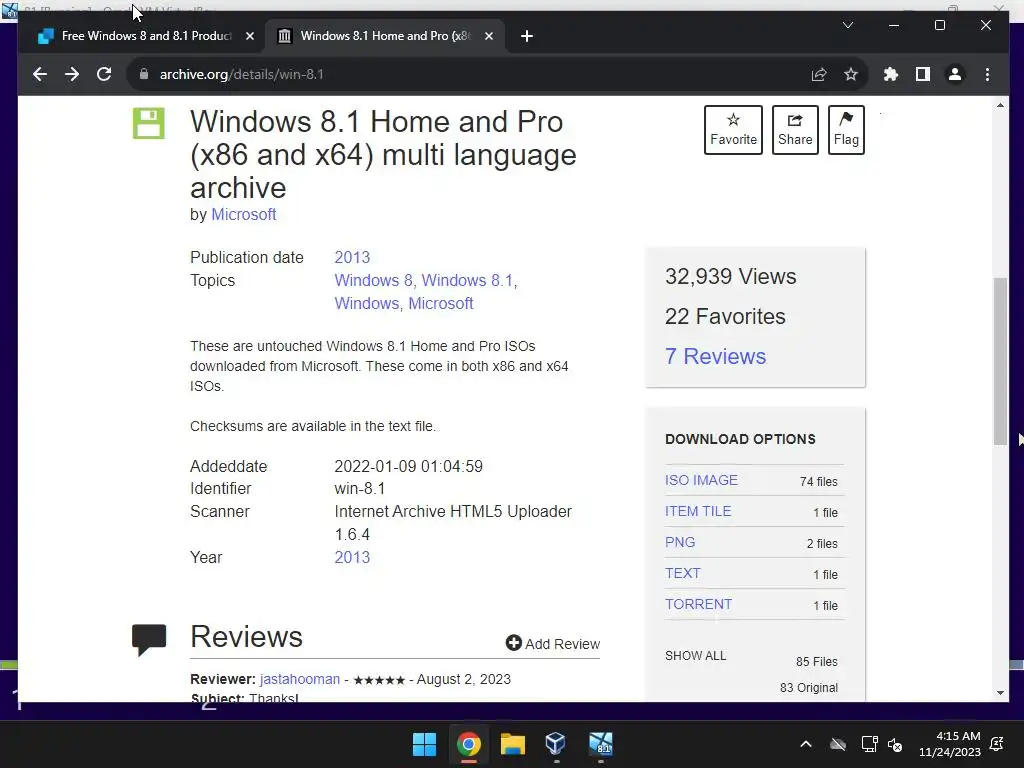Show all 85 files
1024x768 pixels.
[x=696, y=656]
